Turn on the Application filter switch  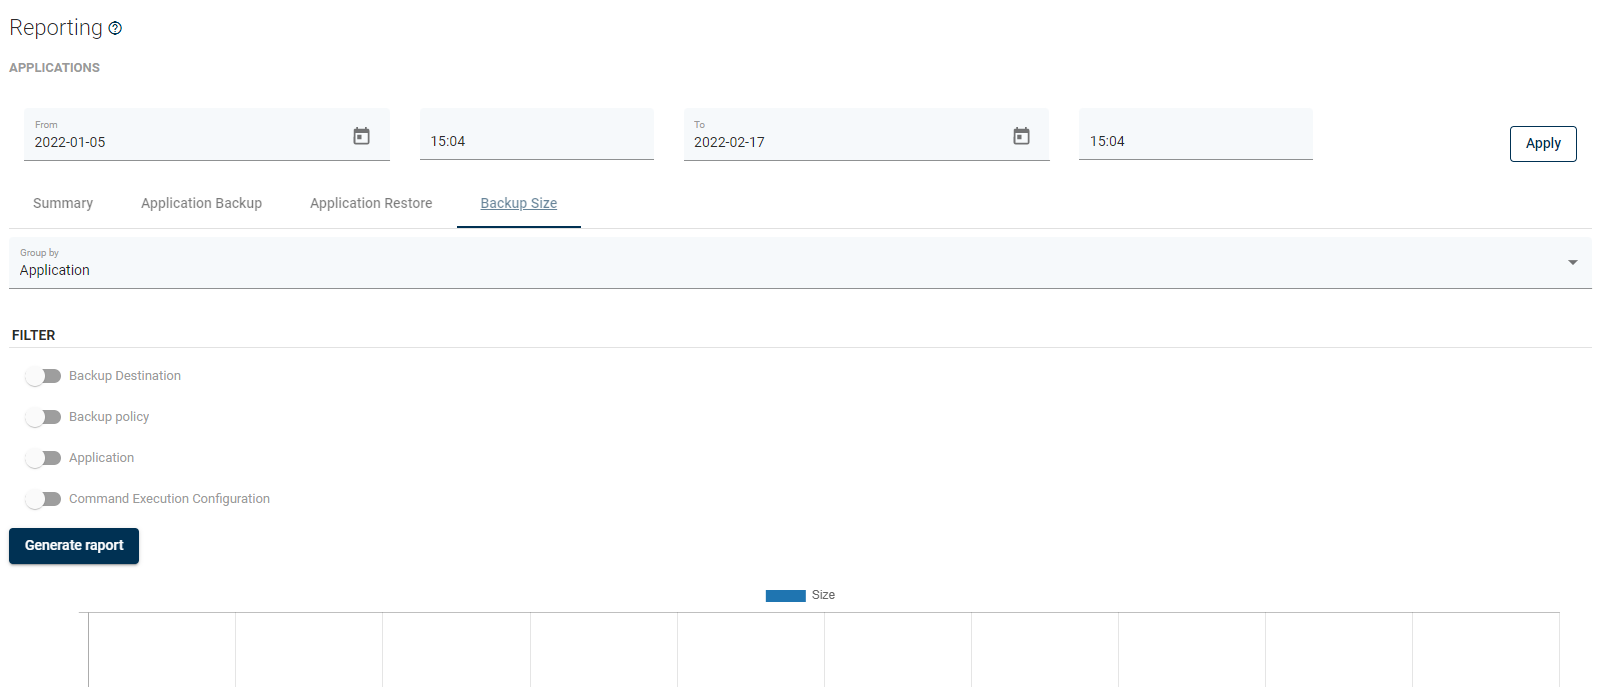click(x=43, y=458)
